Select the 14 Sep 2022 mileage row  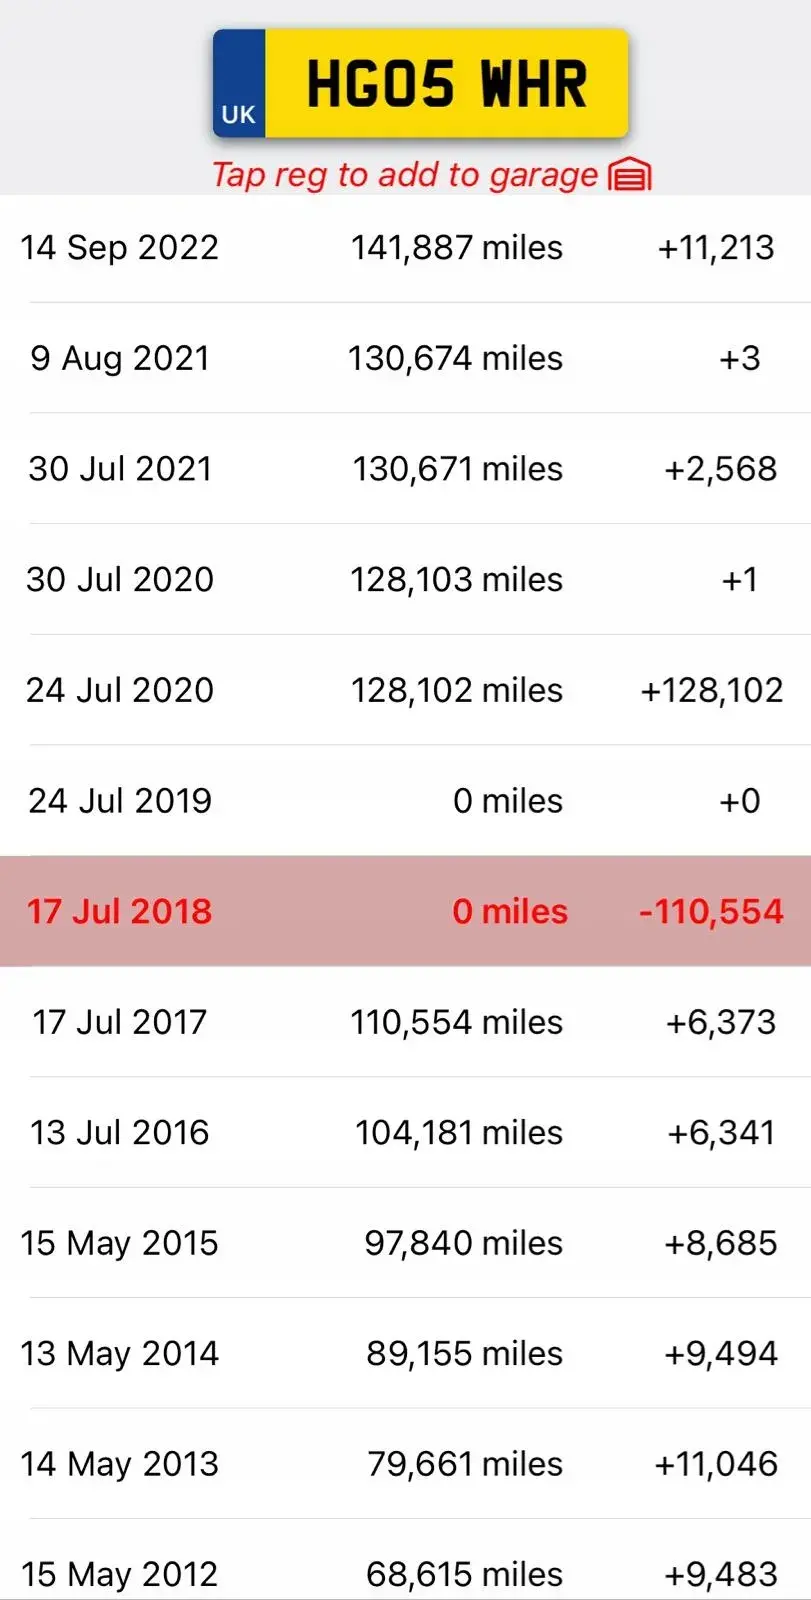click(x=405, y=248)
